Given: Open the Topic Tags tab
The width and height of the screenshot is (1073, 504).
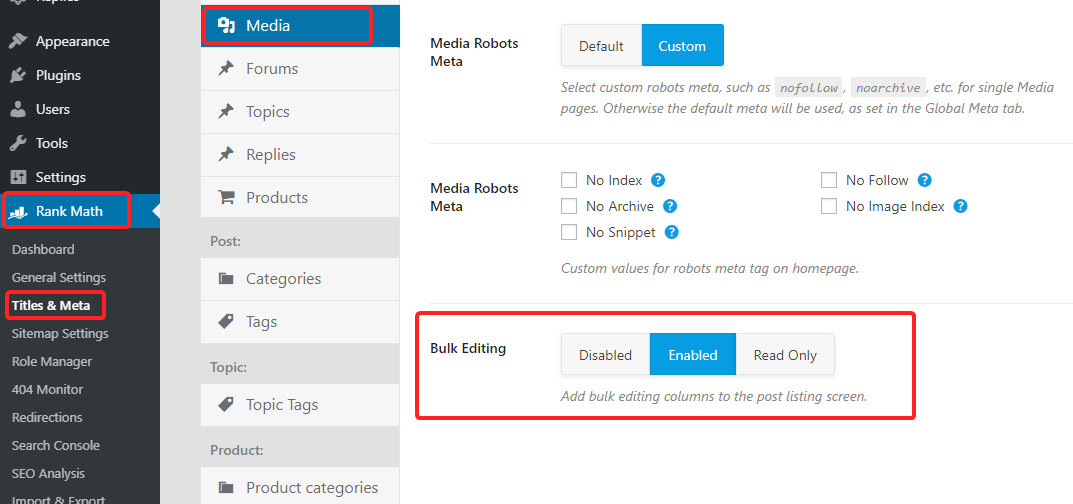Looking at the screenshot, I should 282,405.
